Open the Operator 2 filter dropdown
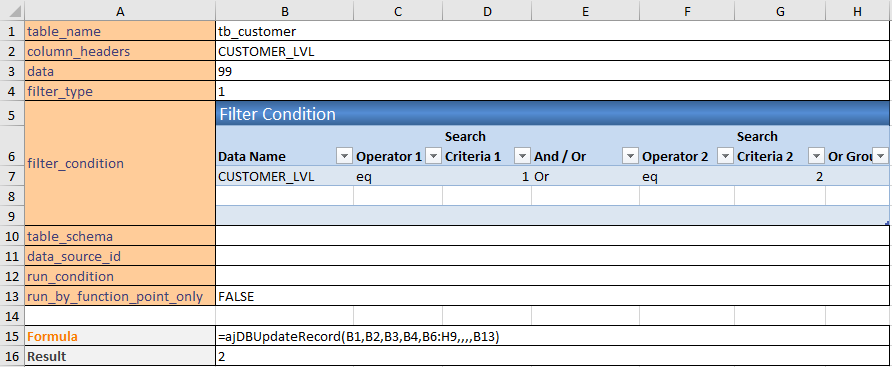Screen dimensions: 892x367 click(725, 156)
